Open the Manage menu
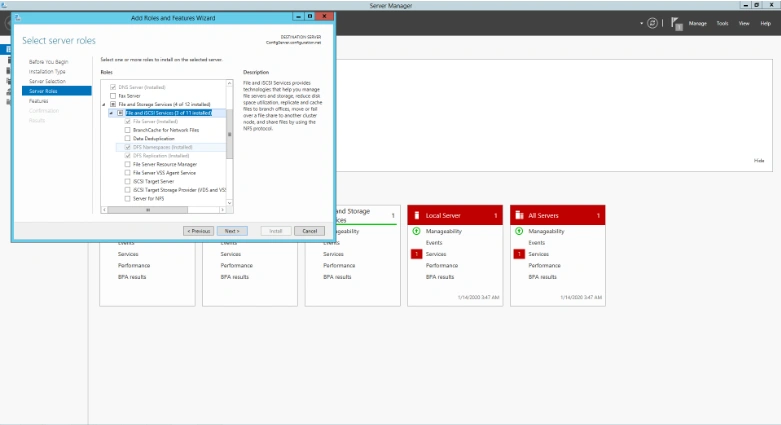Screen dimensions: 781x425 [697, 23]
